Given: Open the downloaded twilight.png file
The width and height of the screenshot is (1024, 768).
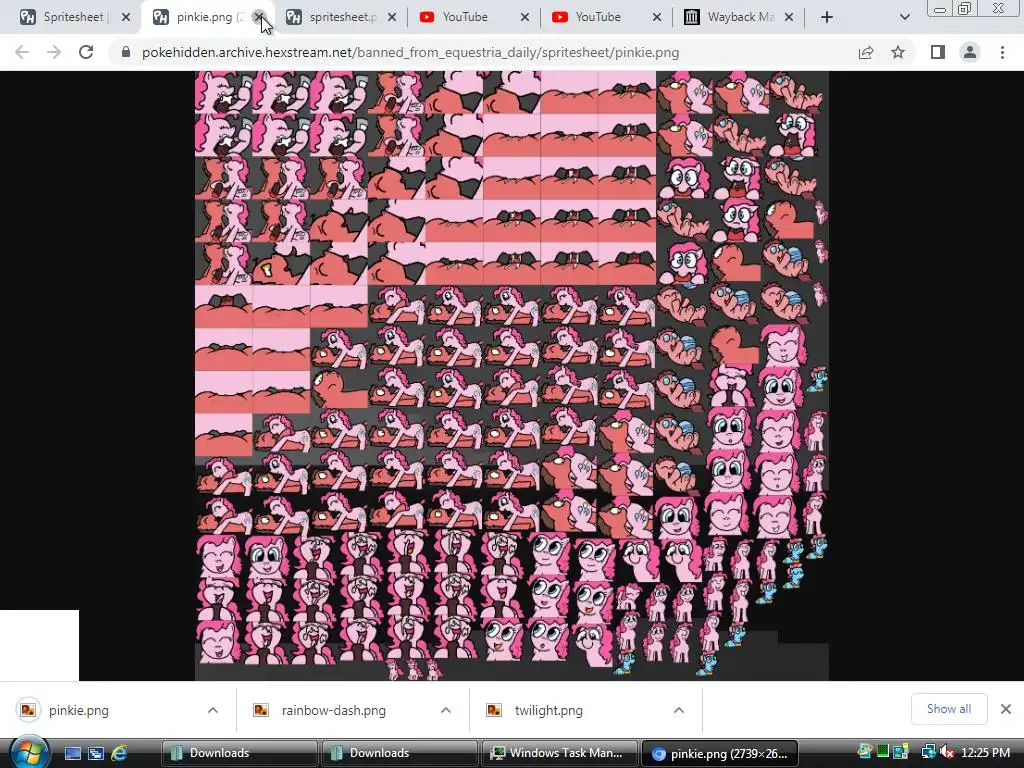Looking at the screenshot, I should coord(549,710).
